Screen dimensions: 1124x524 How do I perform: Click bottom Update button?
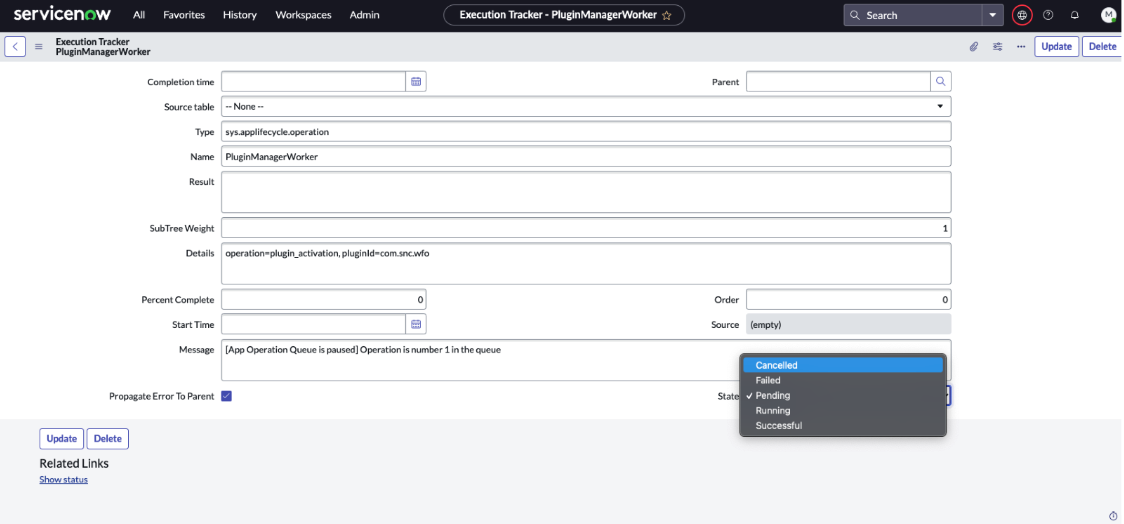pyautogui.click(x=62, y=439)
